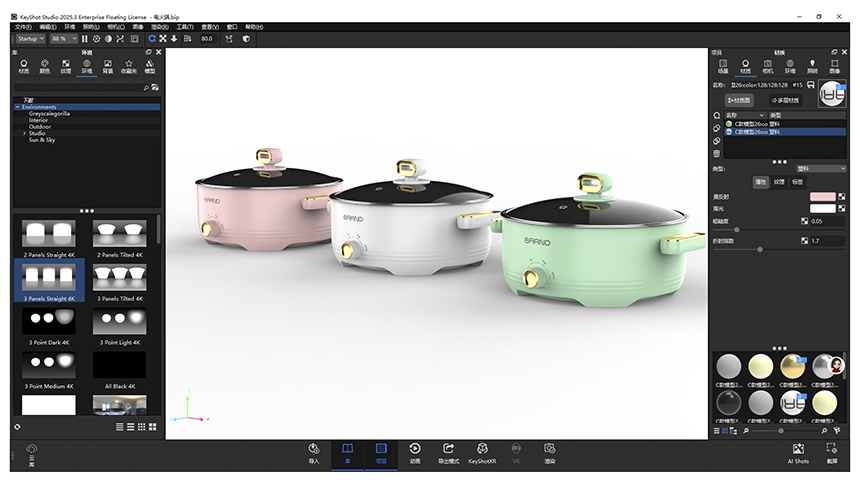Open the Startup workspace dropdown
This screenshot has width=860, height=484.
(x=30, y=39)
